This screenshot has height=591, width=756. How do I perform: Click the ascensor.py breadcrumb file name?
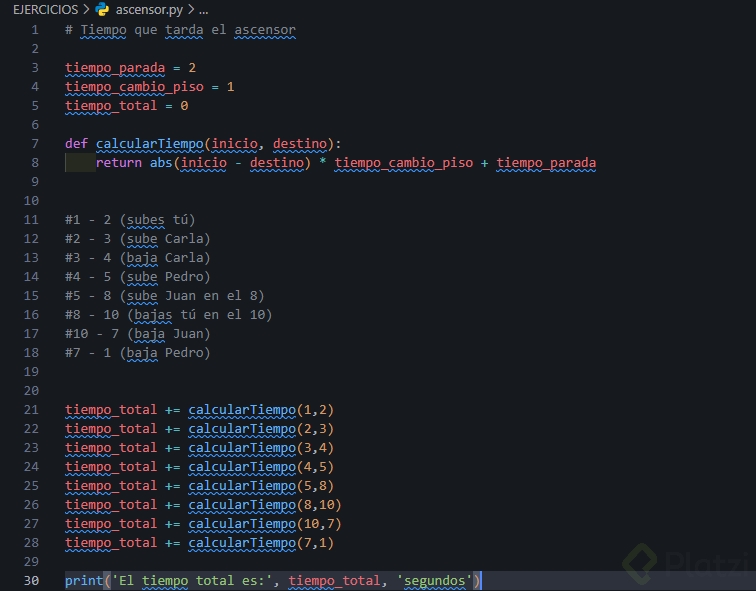coord(149,9)
